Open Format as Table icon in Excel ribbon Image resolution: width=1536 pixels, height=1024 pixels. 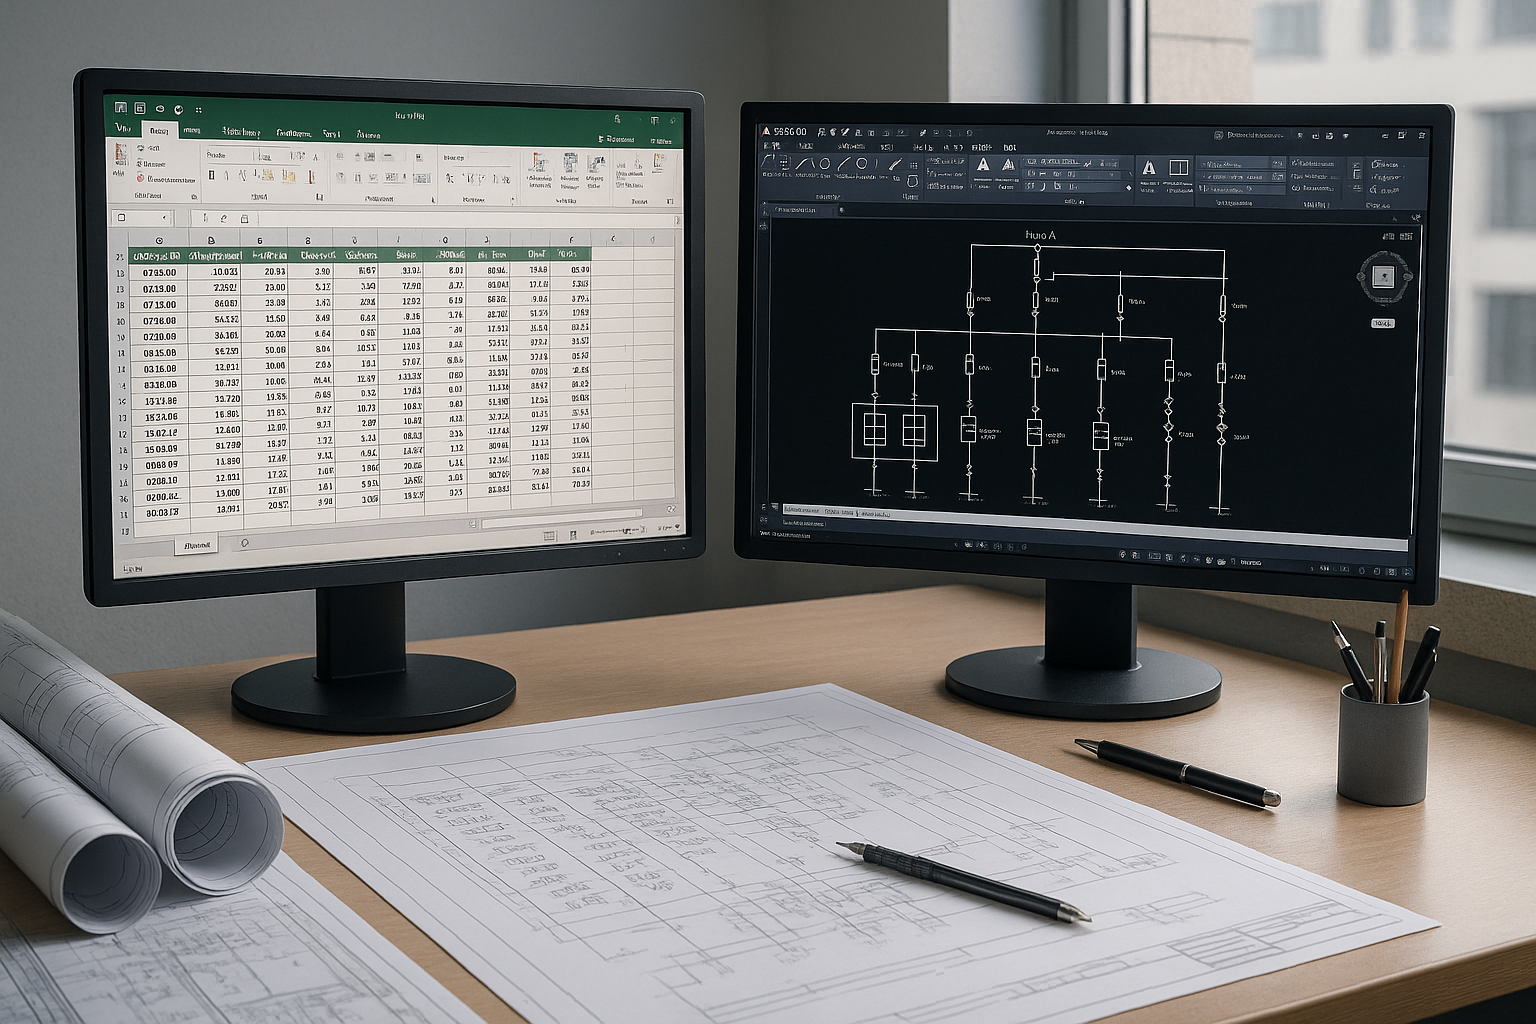(x=570, y=162)
